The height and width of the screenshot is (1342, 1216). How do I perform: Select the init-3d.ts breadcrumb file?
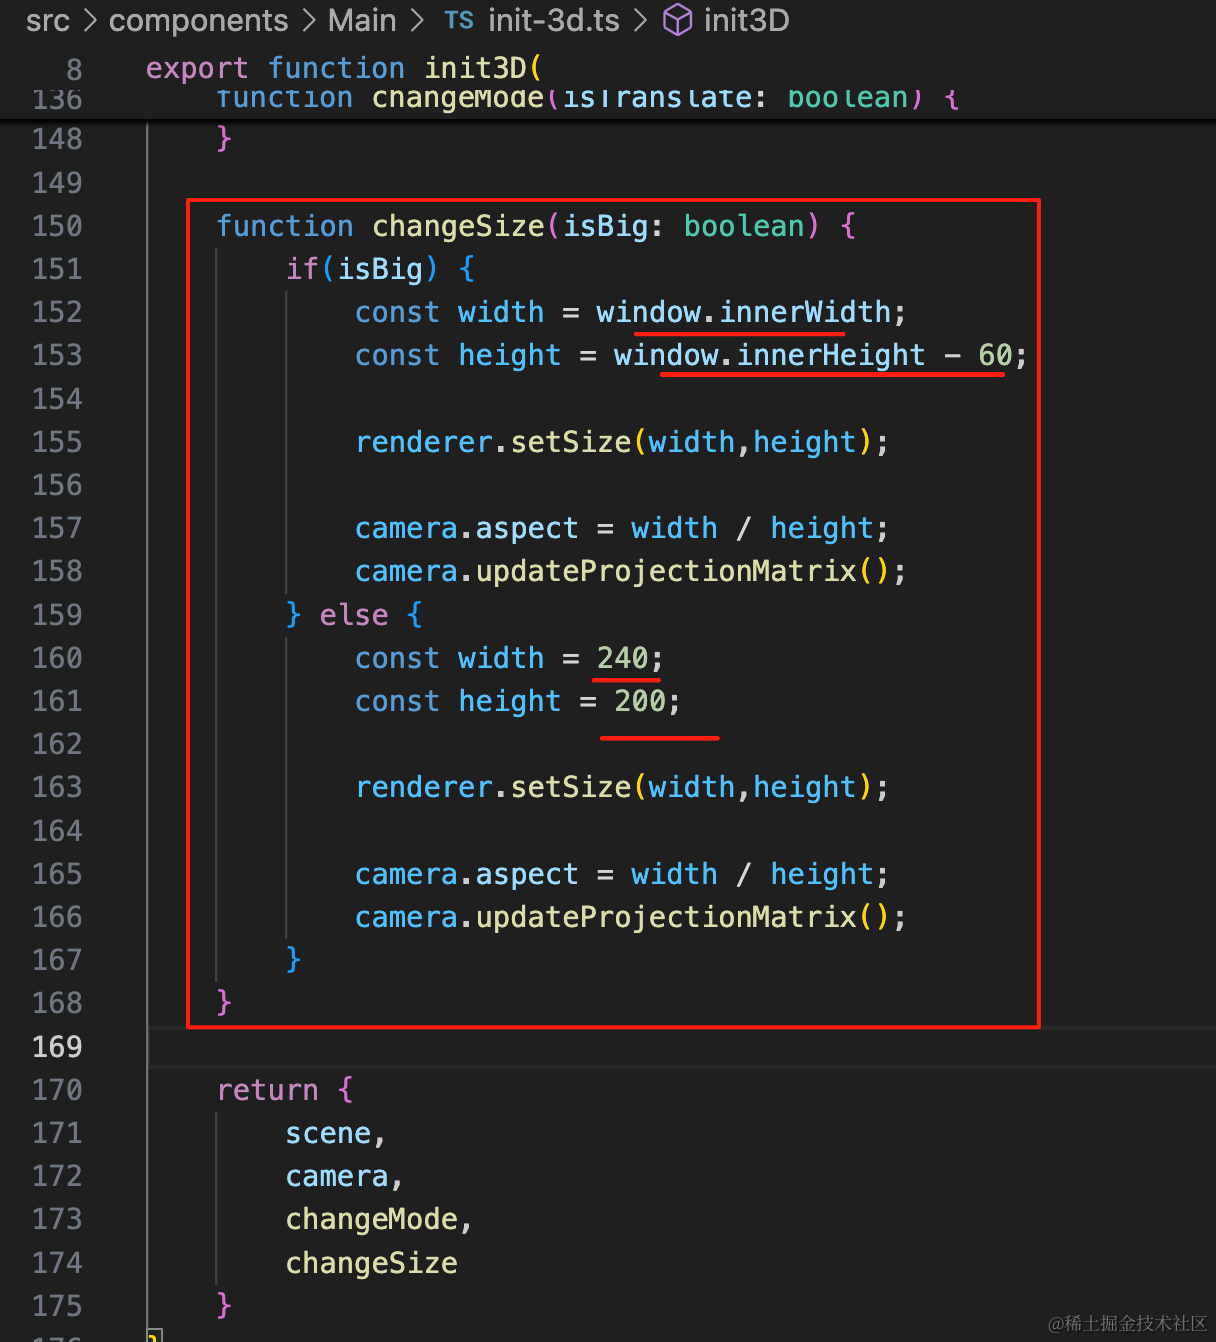(554, 20)
